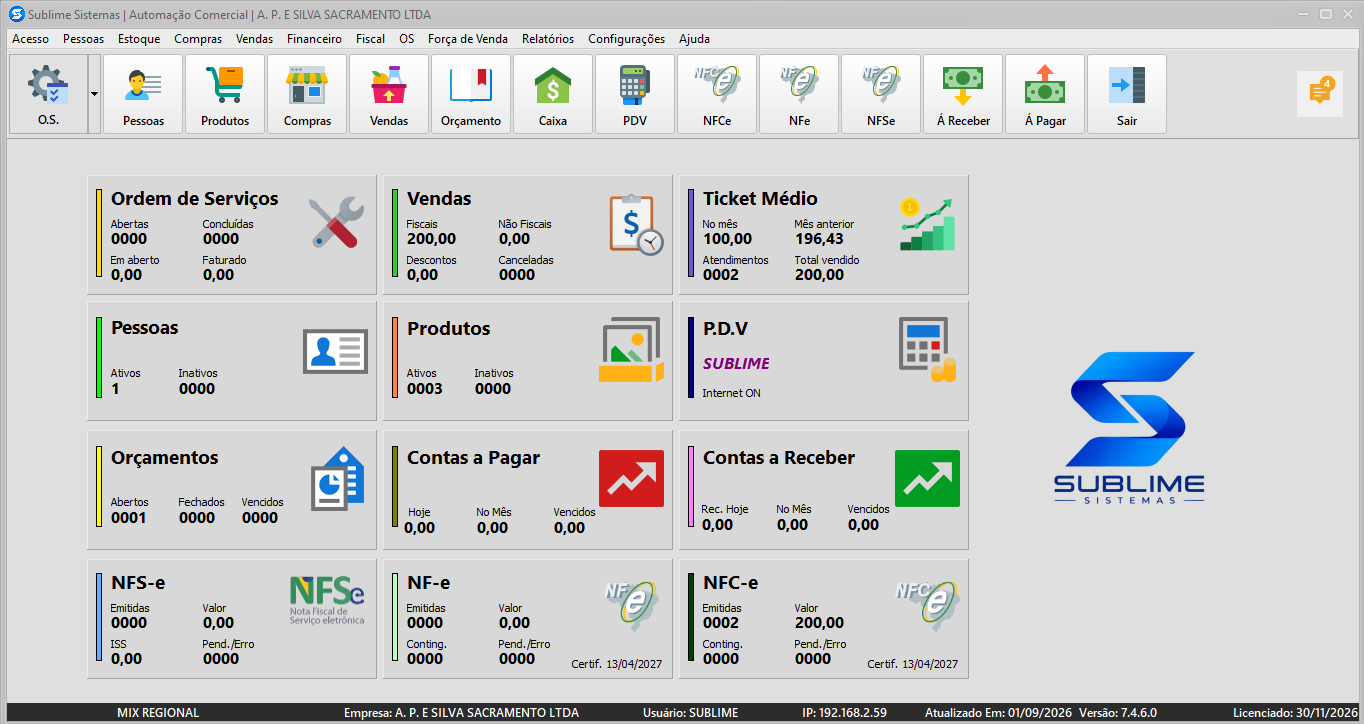Open the NFSe toolbar icon
The height and width of the screenshot is (724, 1364).
[881, 94]
